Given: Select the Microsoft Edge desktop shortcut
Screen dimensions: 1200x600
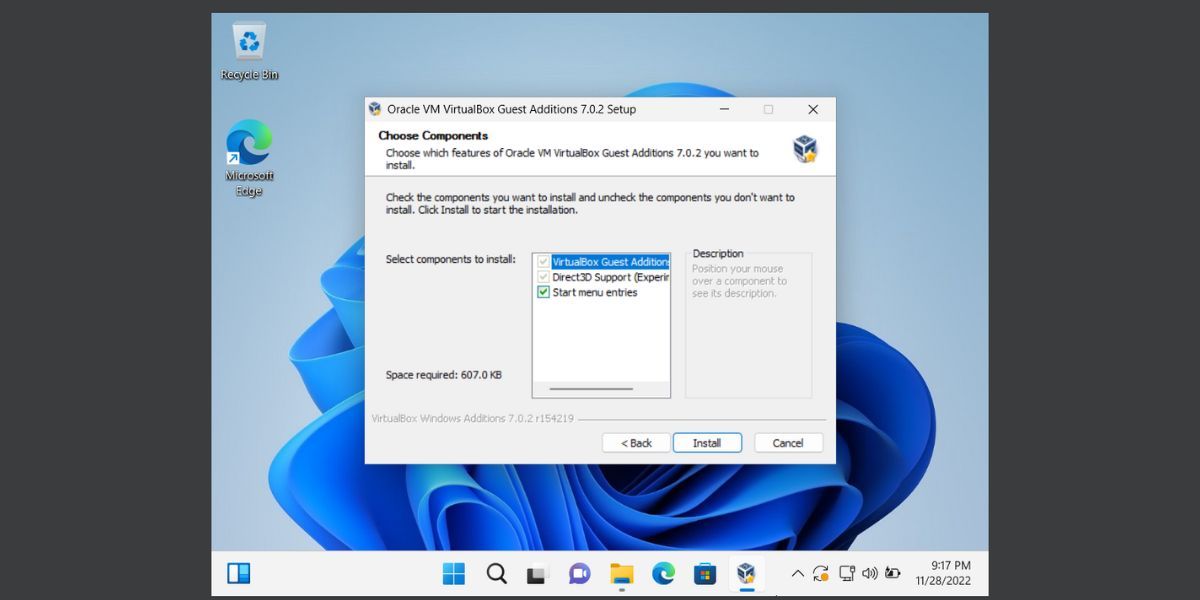Looking at the screenshot, I should 249,158.
